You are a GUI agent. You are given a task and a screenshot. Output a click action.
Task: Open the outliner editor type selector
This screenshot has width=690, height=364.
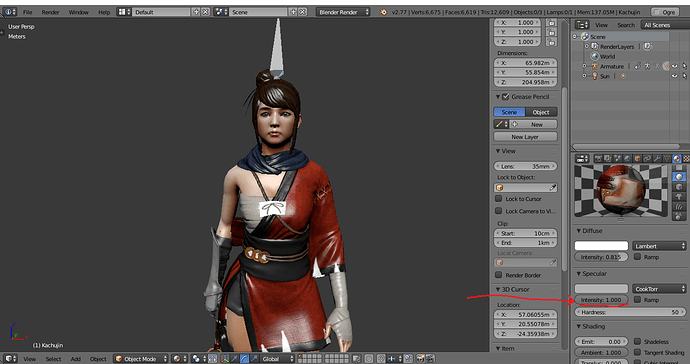(x=582, y=25)
